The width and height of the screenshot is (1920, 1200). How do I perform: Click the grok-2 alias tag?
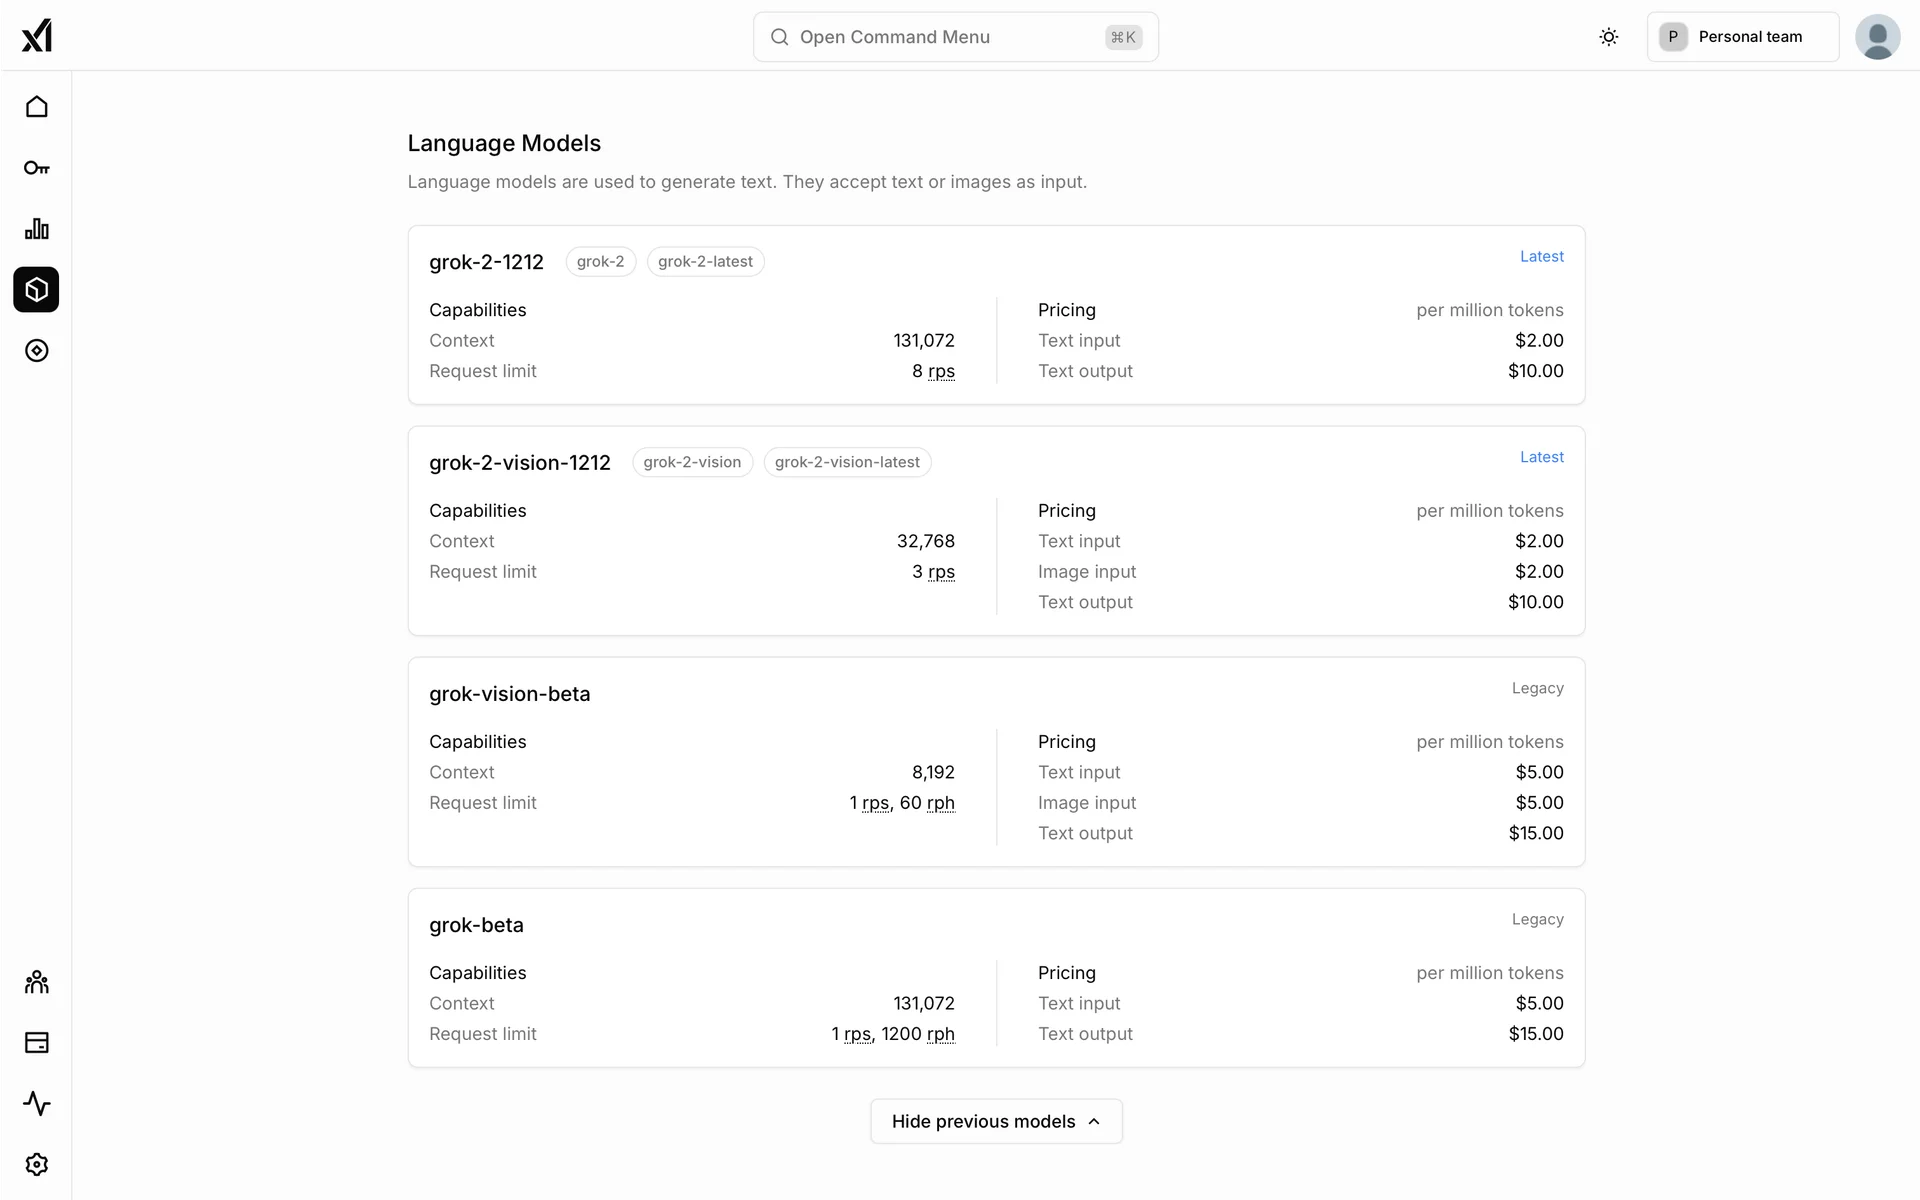click(x=600, y=262)
